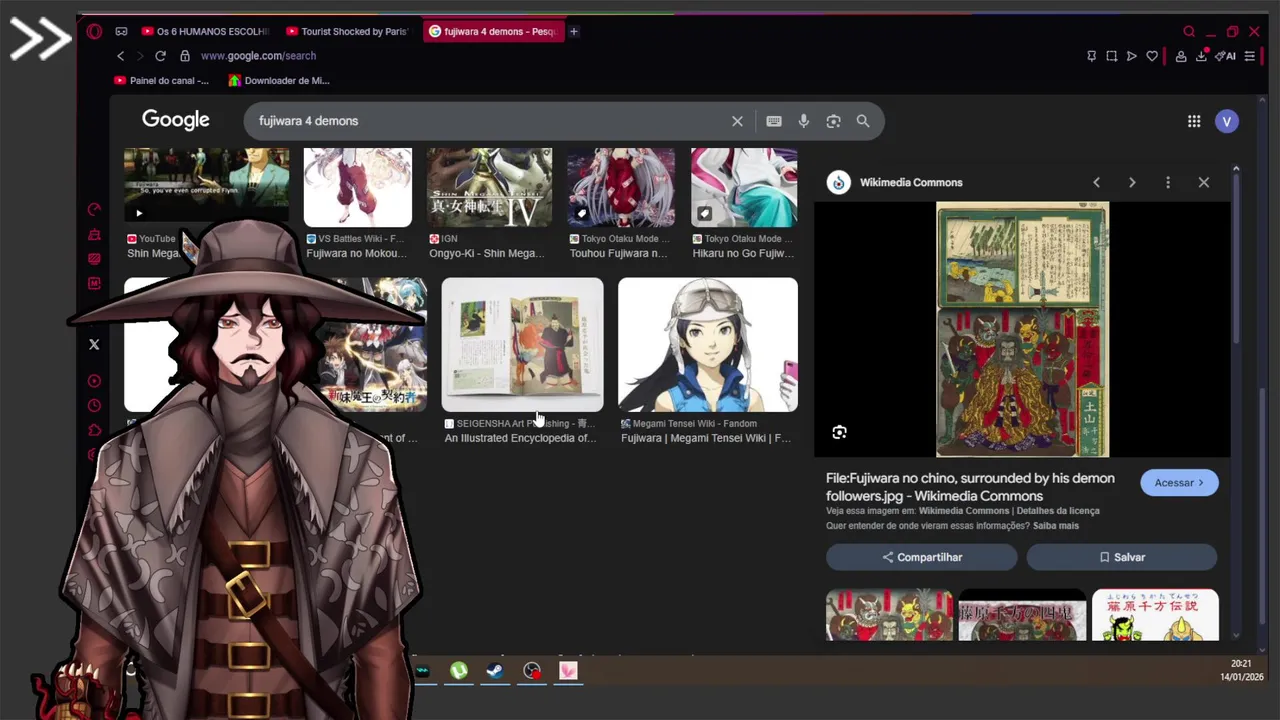Open the VS Battles Wiki Fujiwara no Mokou thumbnail
The width and height of the screenshot is (1280, 720).
[357, 187]
